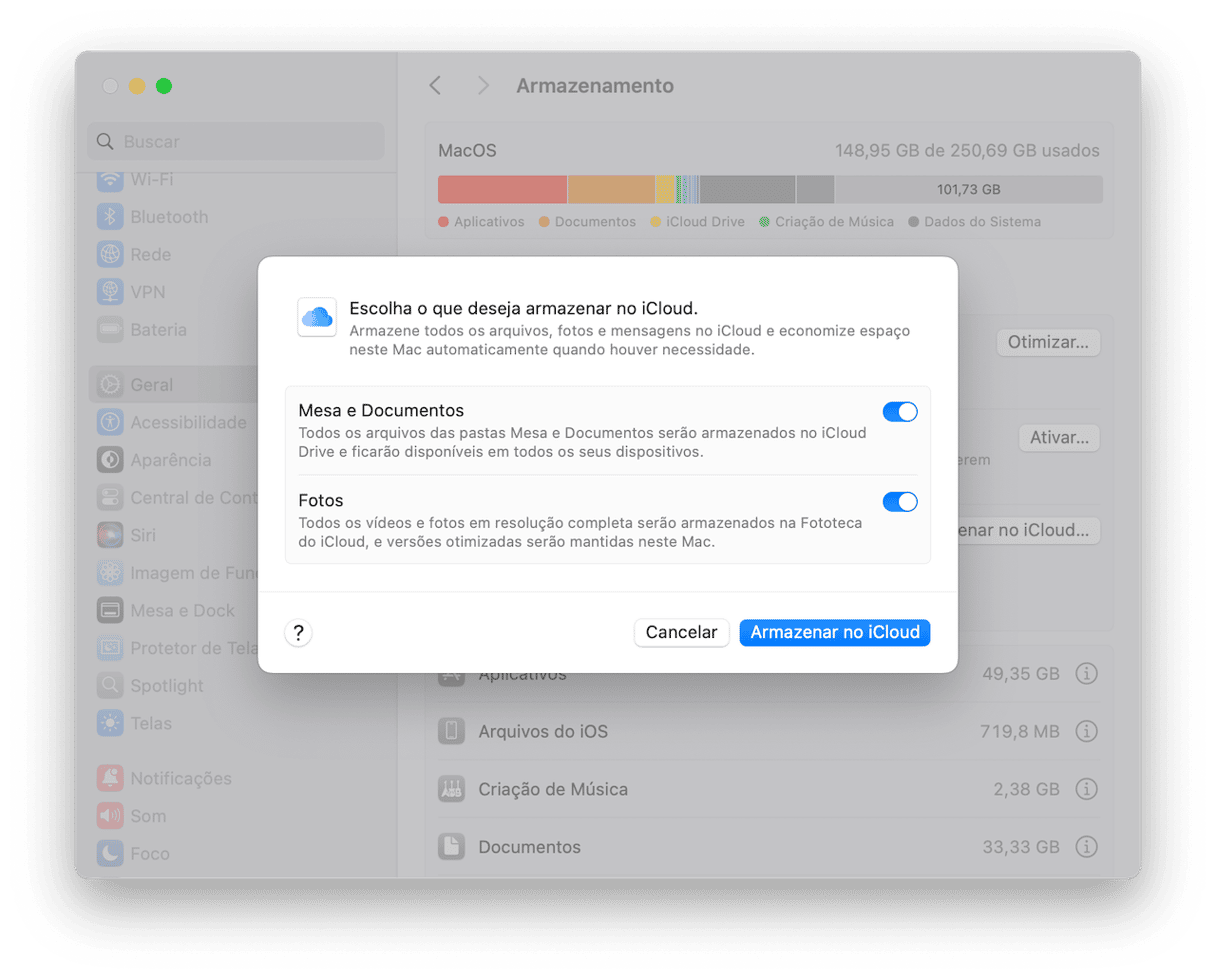Go forward with the right chevron
The height and width of the screenshot is (978, 1216).
click(483, 86)
